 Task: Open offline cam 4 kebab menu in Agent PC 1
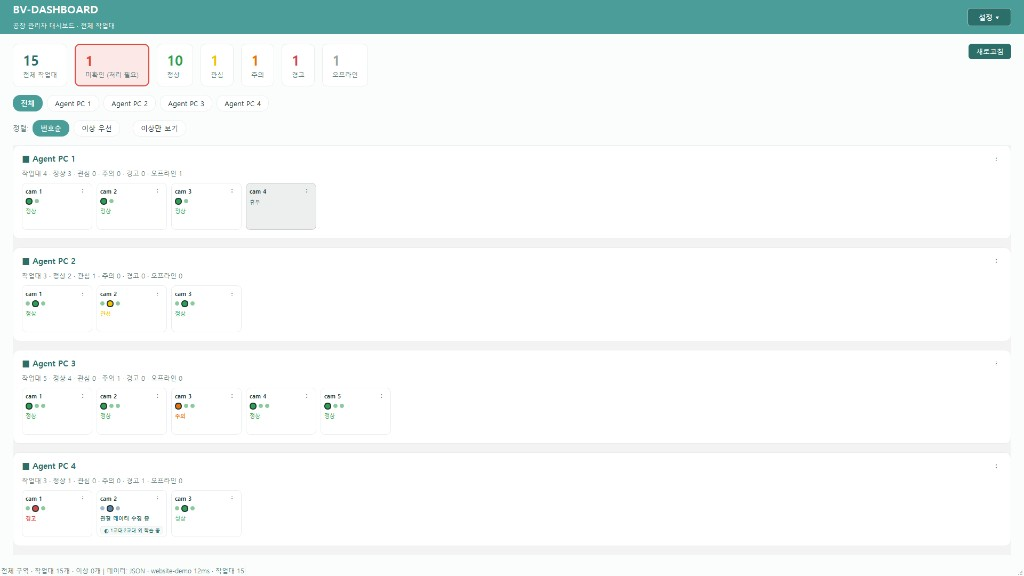point(306,191)
